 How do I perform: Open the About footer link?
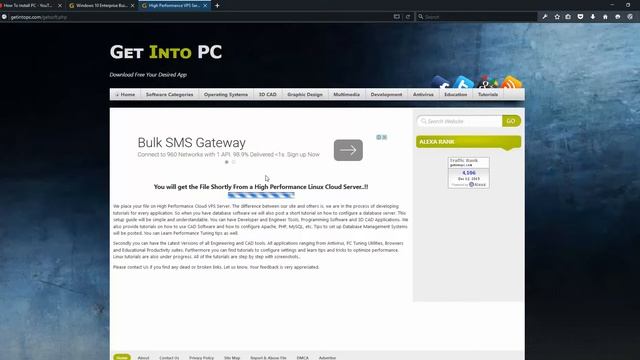[143, 358]
